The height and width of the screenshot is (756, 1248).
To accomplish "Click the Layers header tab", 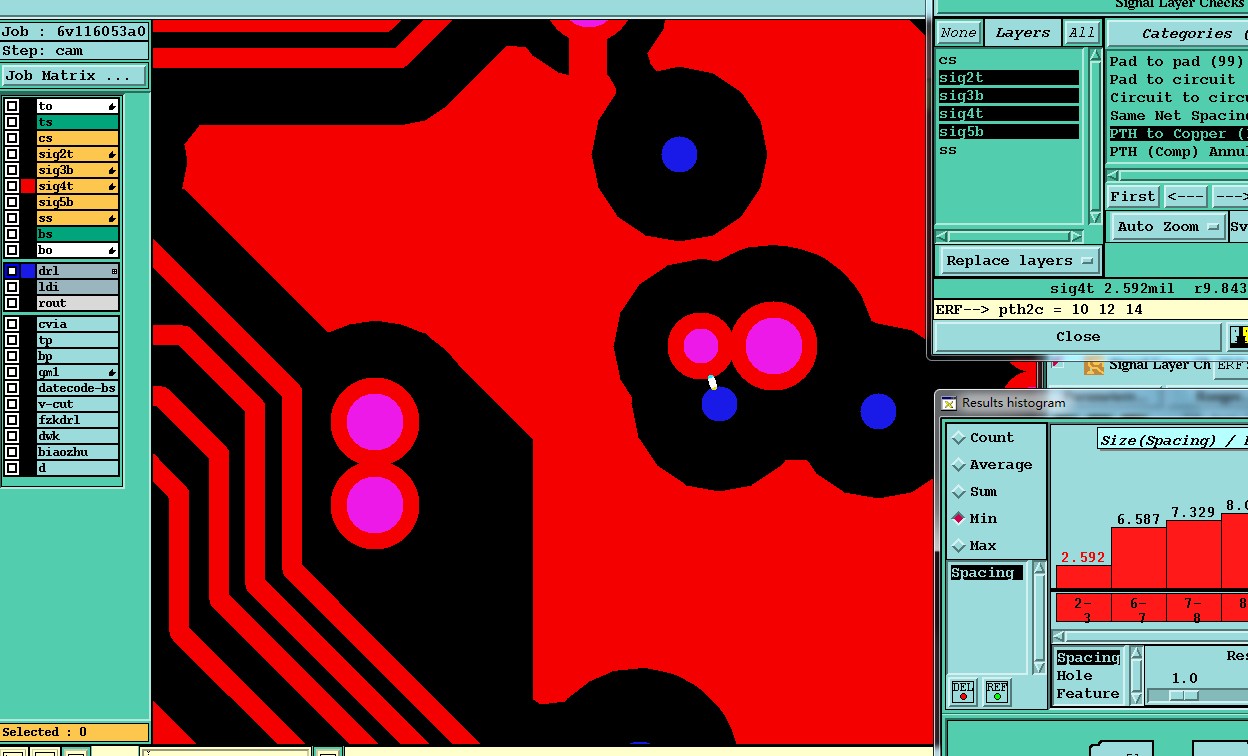I will click(1022, 33).
